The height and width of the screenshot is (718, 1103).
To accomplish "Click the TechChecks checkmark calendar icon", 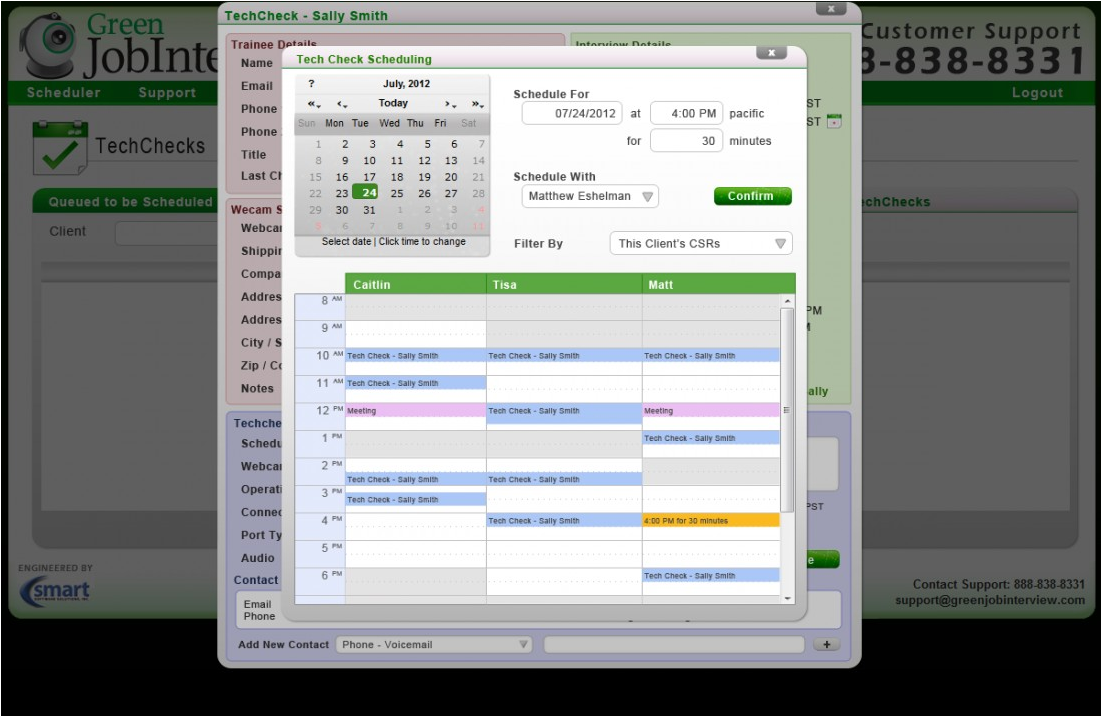I will [60, 147].
